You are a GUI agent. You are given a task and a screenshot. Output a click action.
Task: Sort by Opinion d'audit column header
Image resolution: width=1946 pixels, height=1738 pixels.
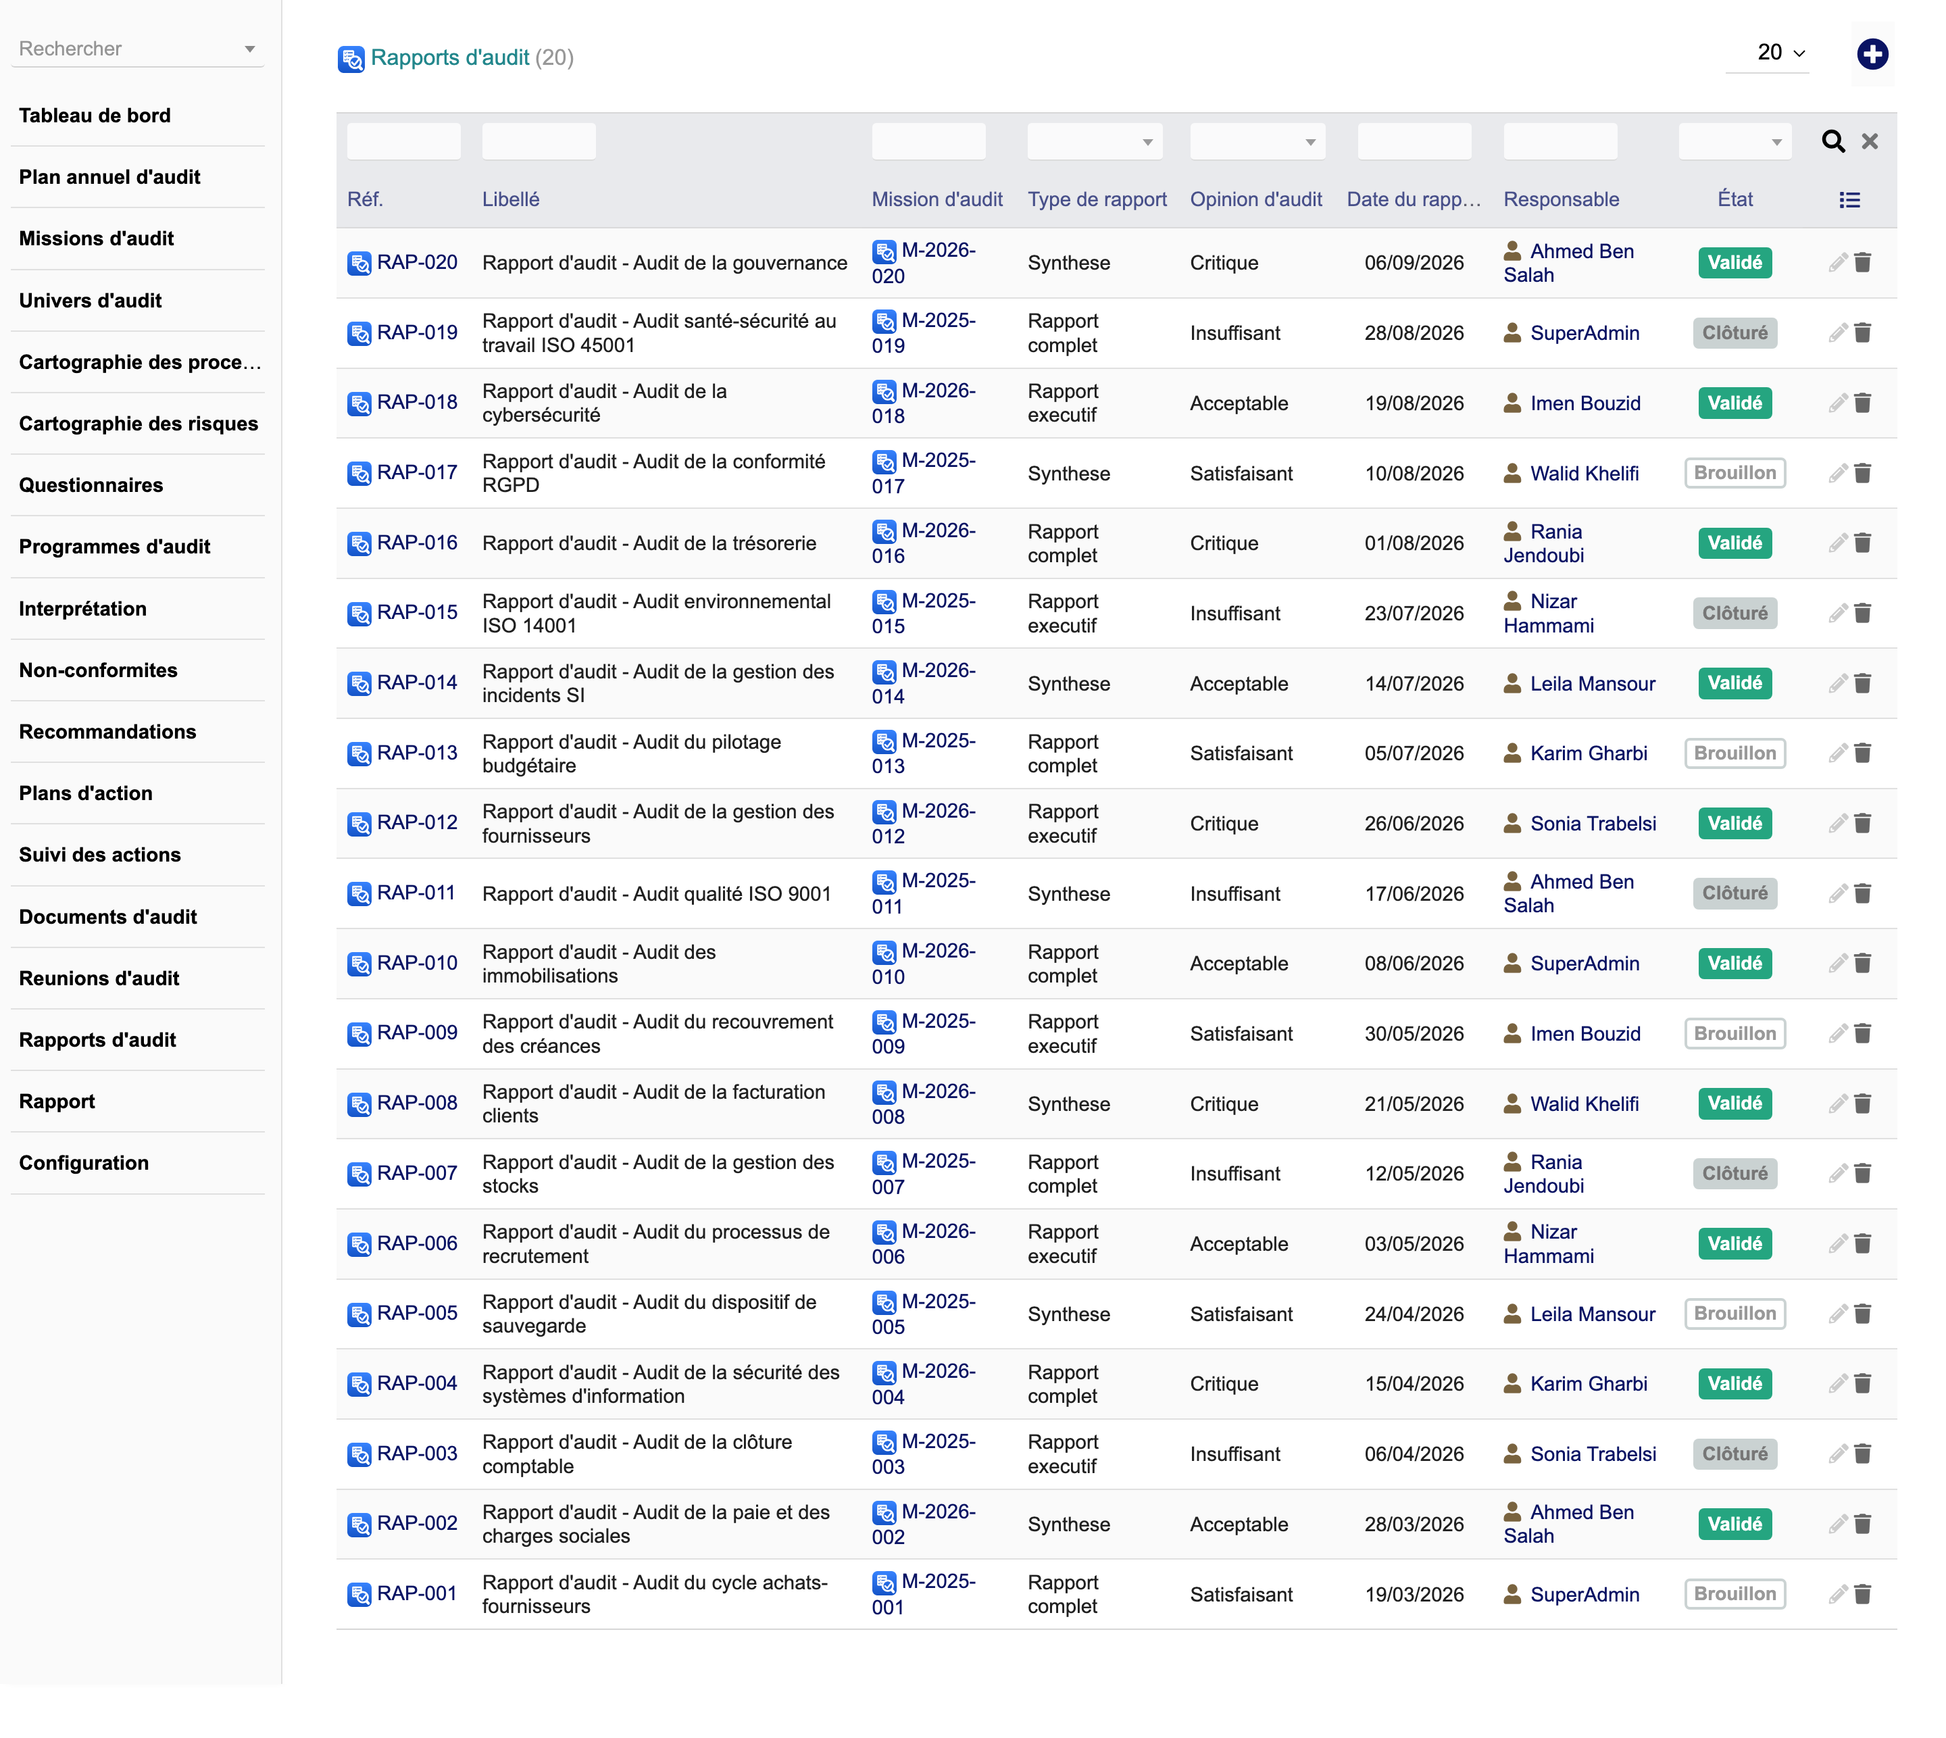coord(1256,199)
